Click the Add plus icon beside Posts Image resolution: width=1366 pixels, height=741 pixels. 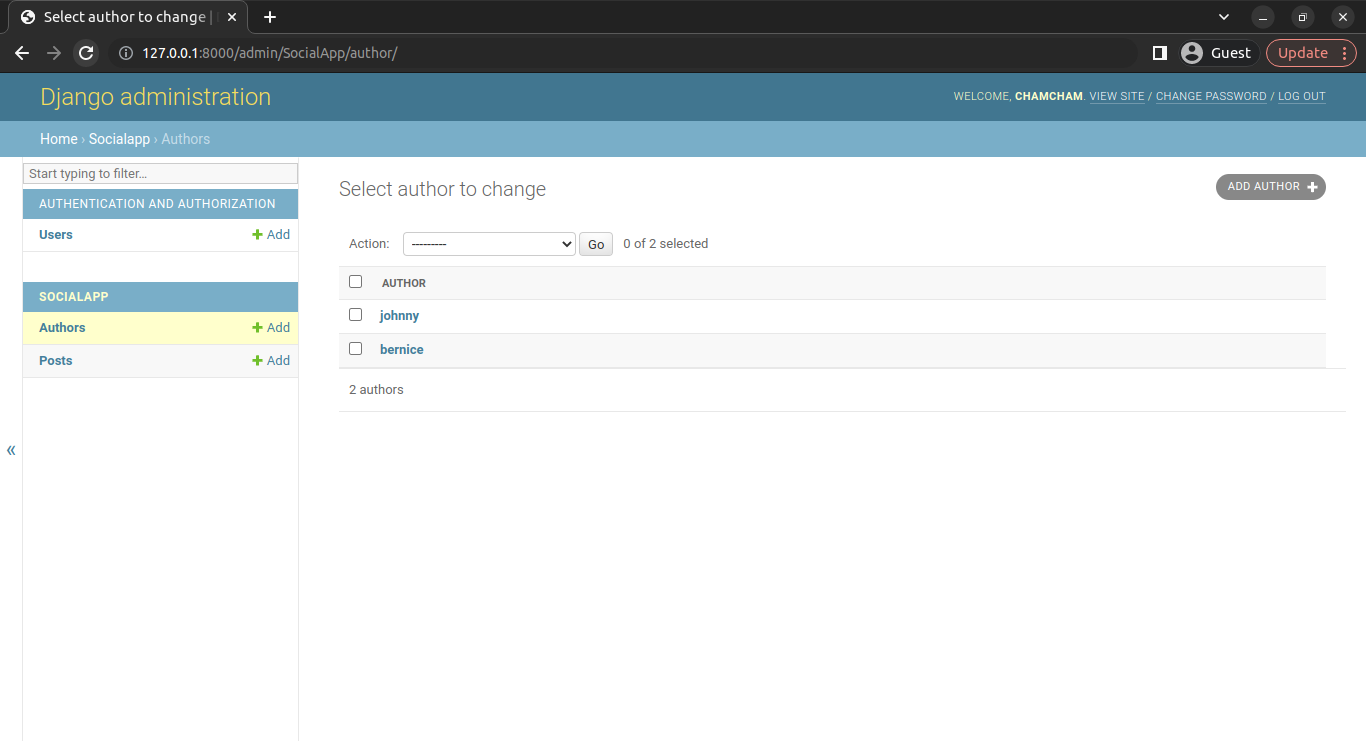pos(257,361)
